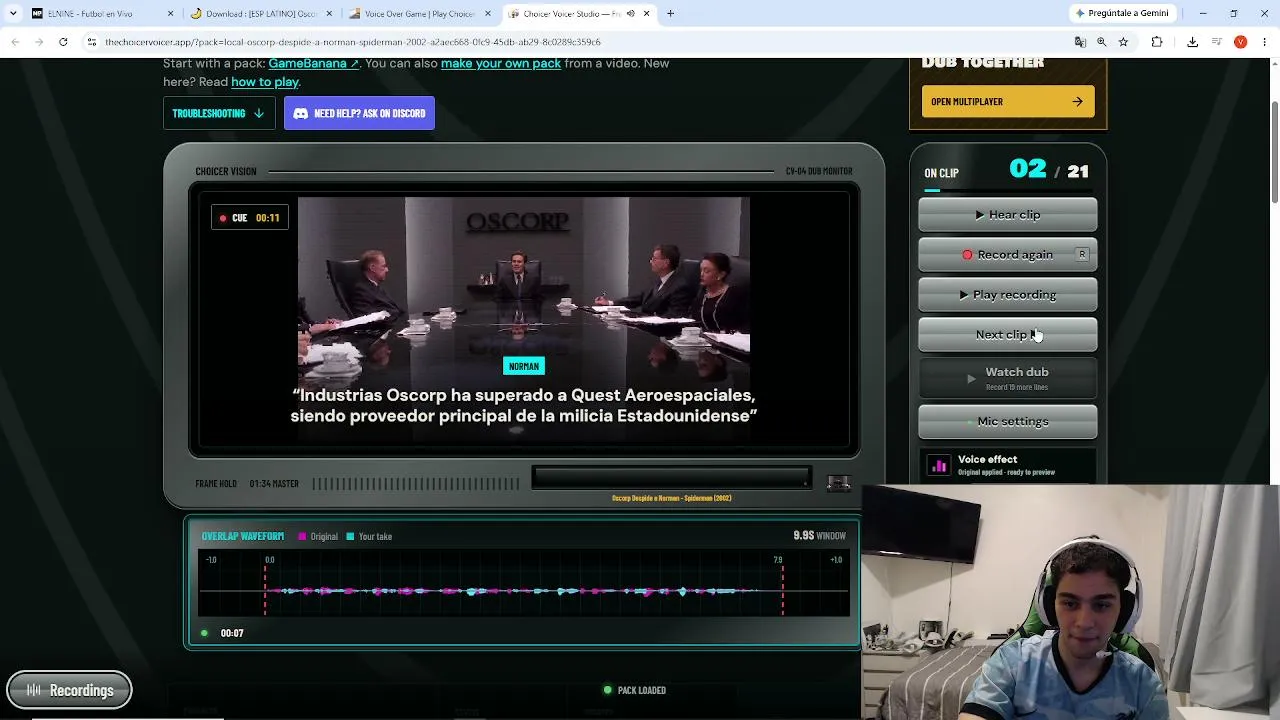The image size is (1280, 720).
Task: Mute the Choicer Voicer tab audio icon
Action: 630,14
